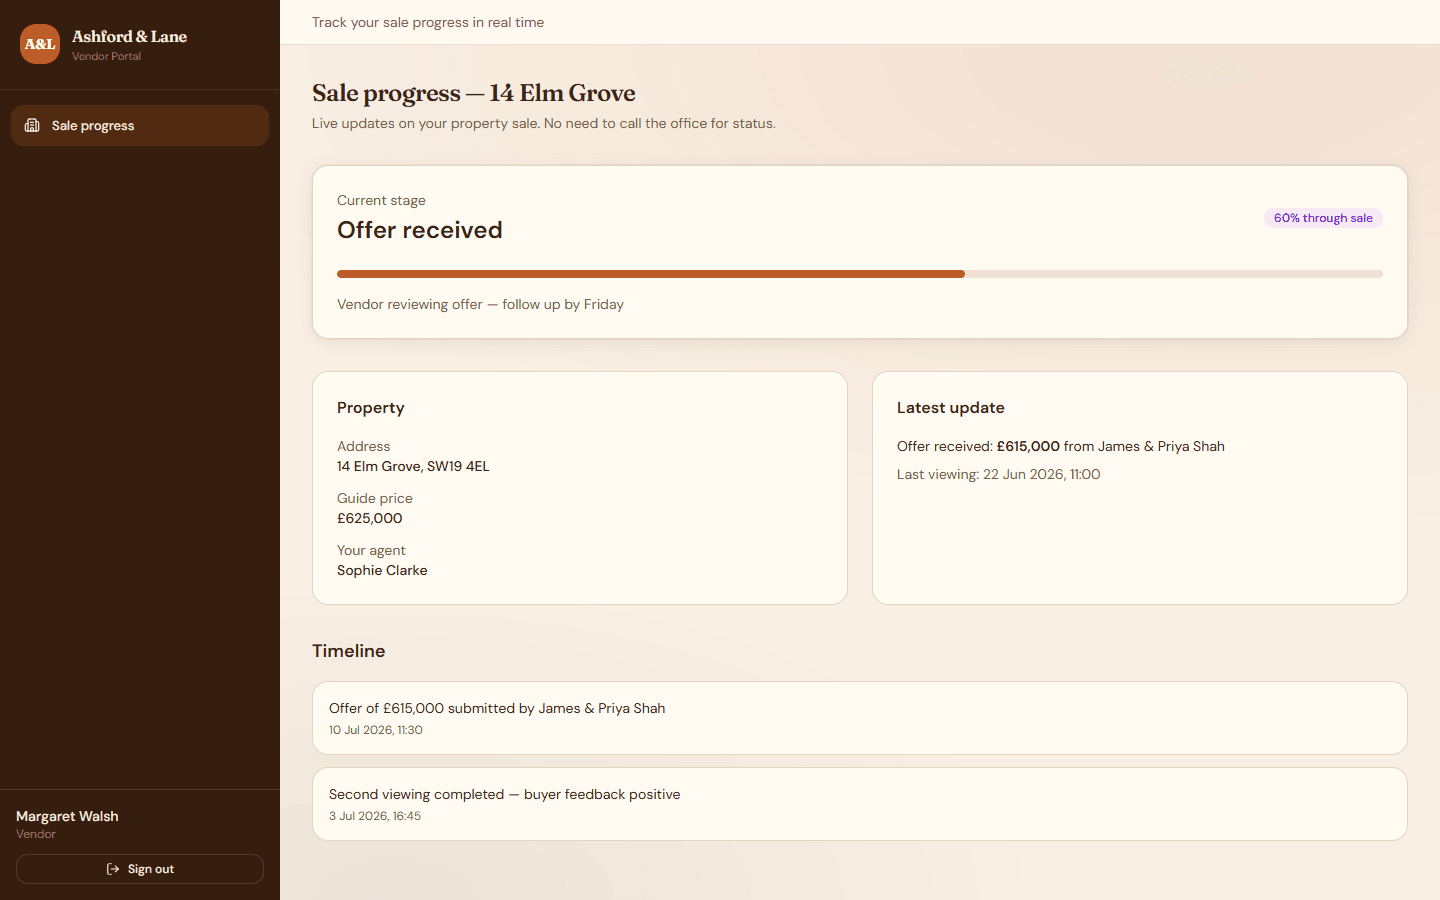Click the Vendor Portal subtitle
The width and height of the screenshot is (1440, 900).
tap(106, 56)
